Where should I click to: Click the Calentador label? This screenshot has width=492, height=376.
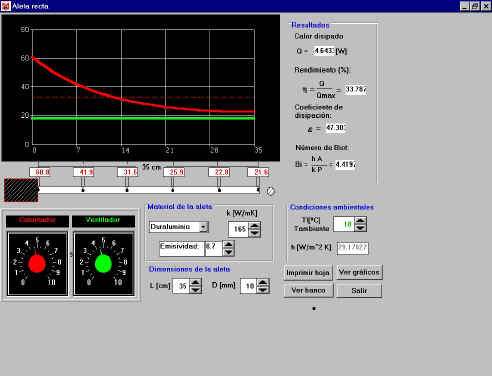(37, 220)
